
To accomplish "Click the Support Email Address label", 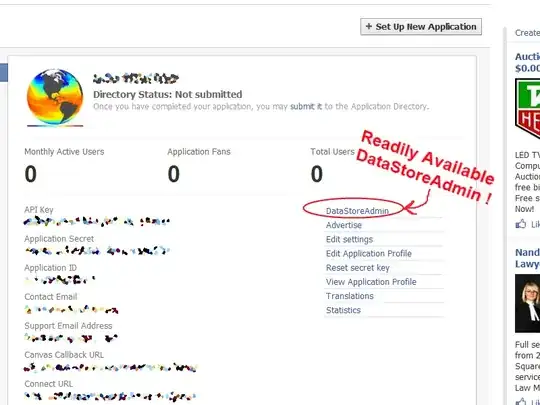I will pyautogui.click(x=68, y=326).
